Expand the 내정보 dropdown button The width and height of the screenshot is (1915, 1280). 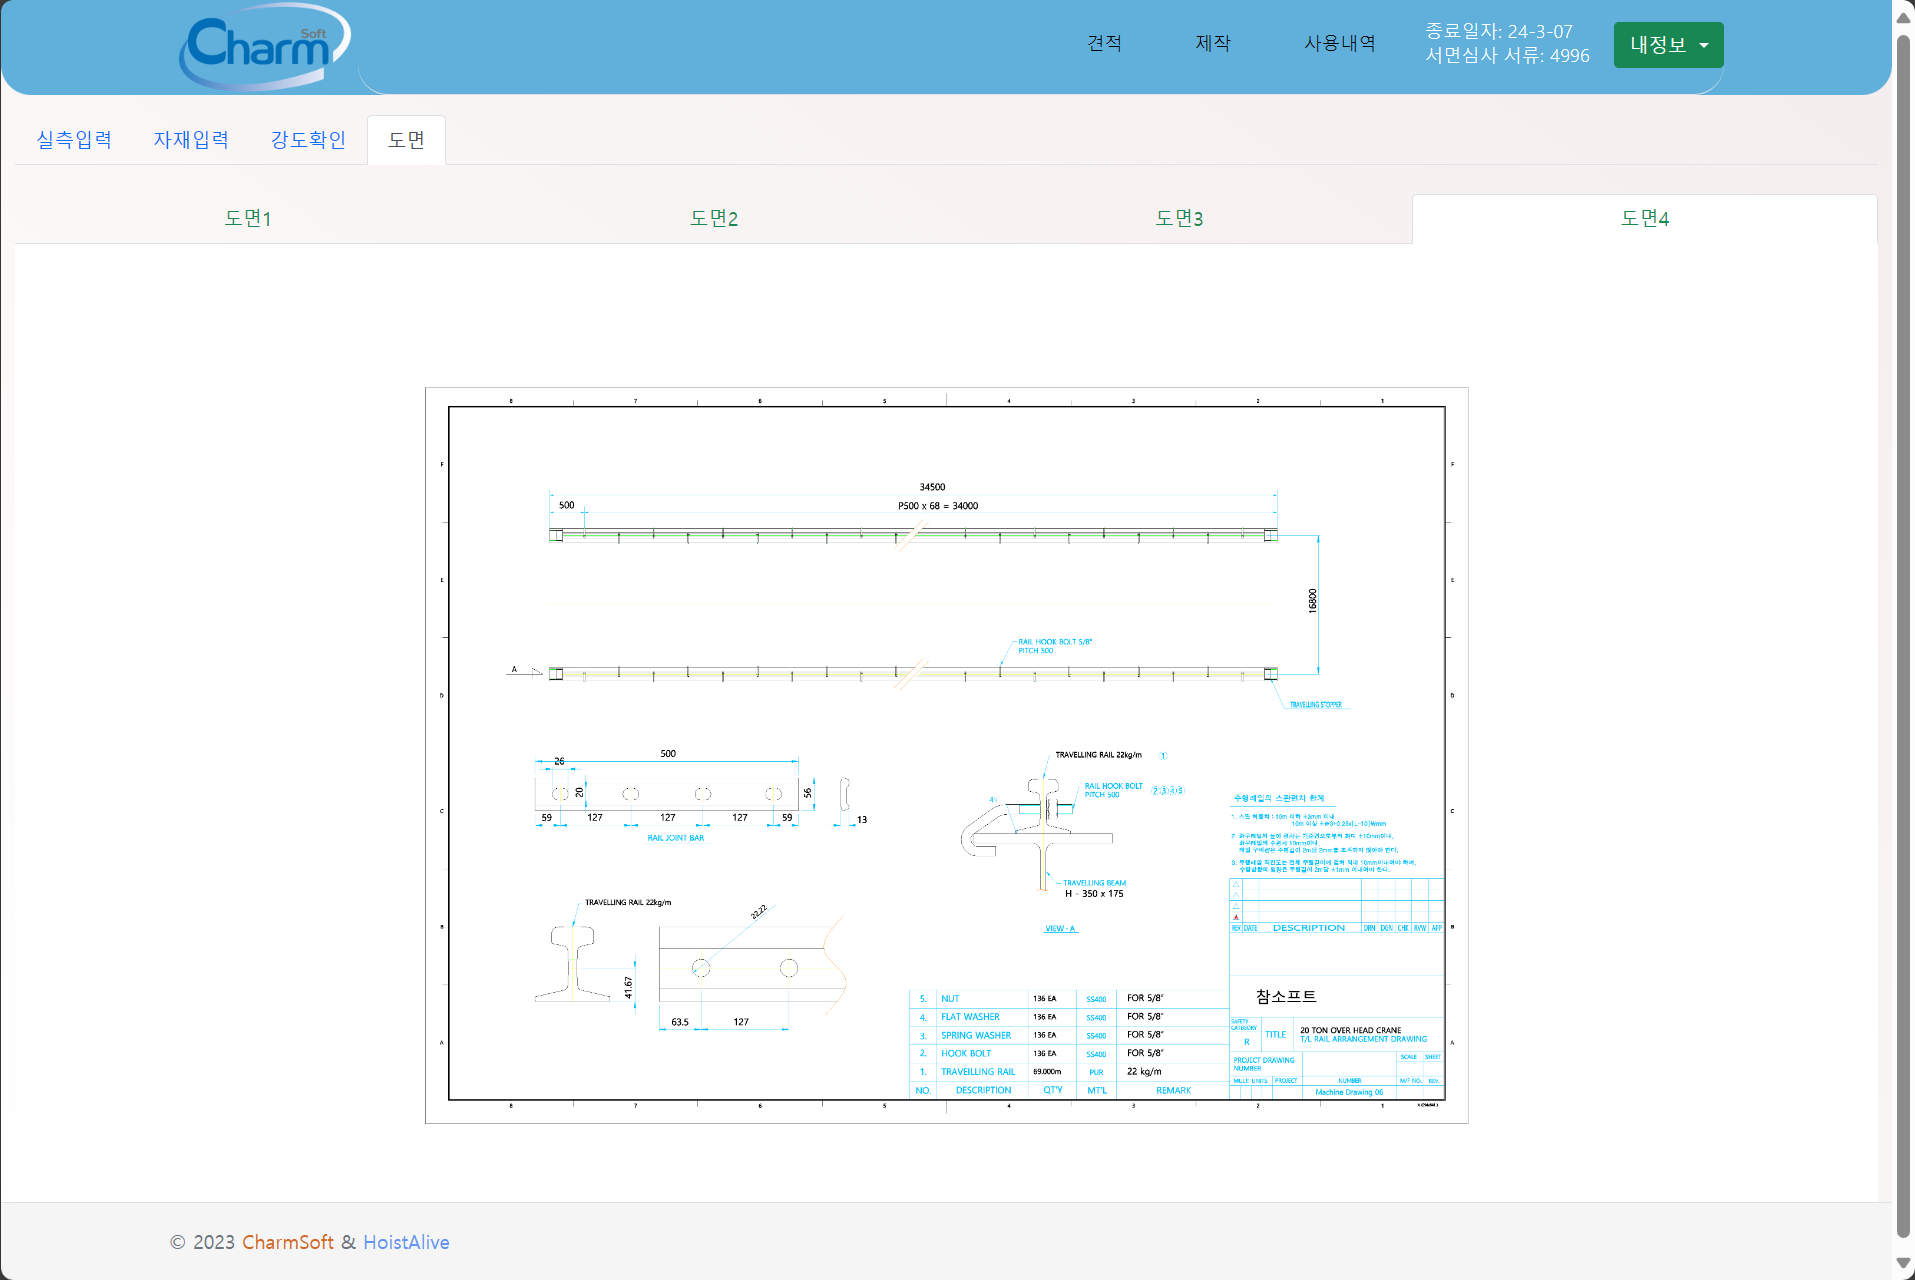[1667, 45]
